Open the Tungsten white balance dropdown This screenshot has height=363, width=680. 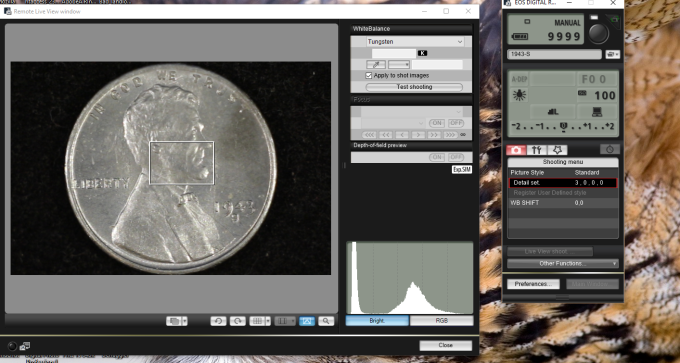(x=415, y=42)
